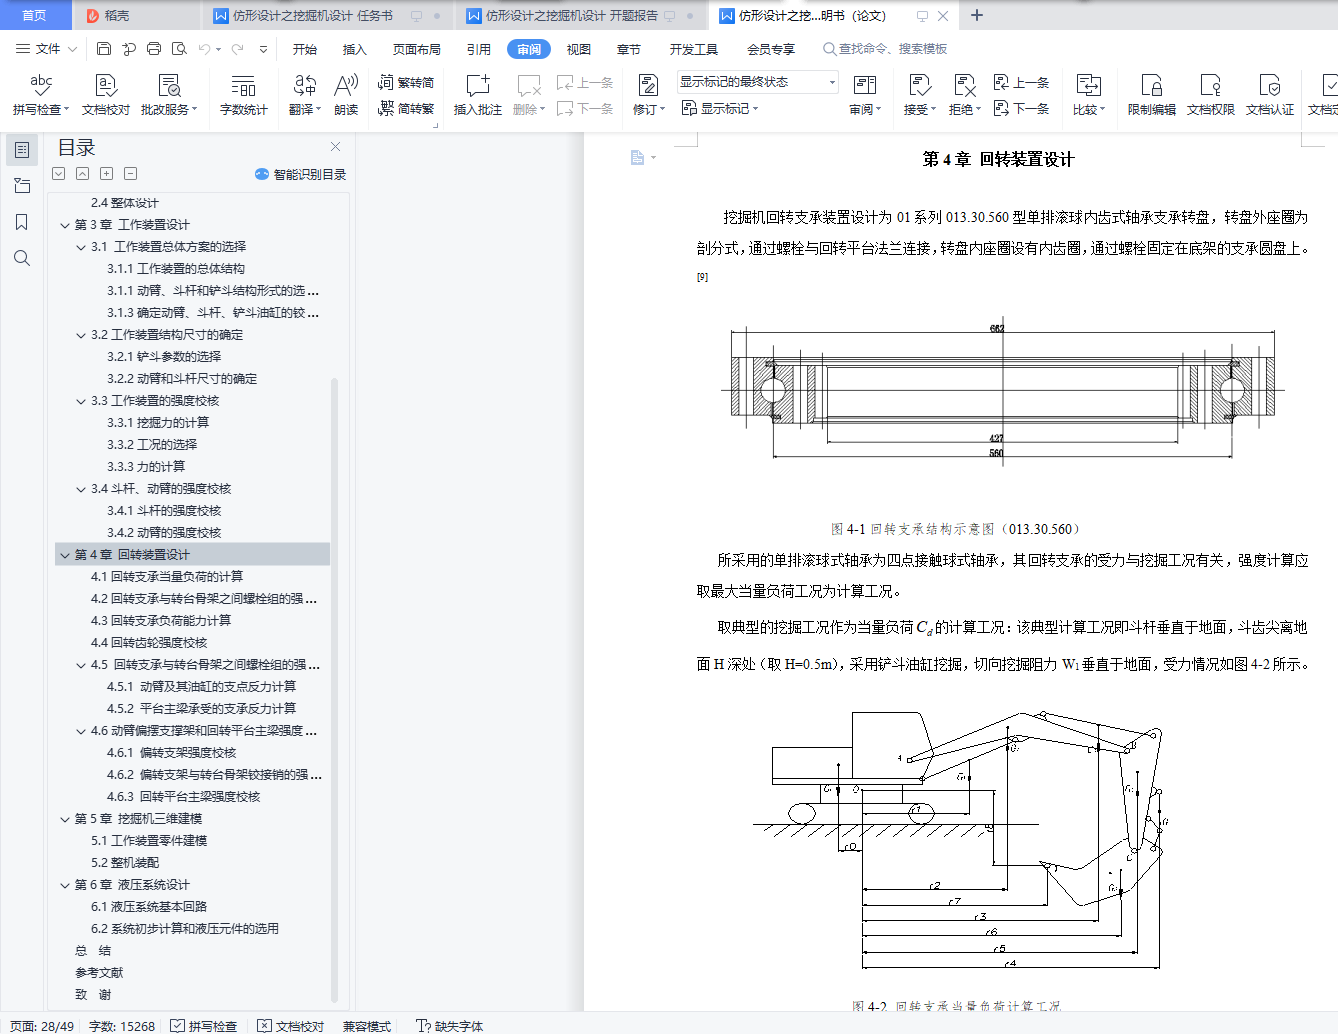Click the 字数: 15268 word count status
This screenshot has width=1338, height=1034.
122,1026
